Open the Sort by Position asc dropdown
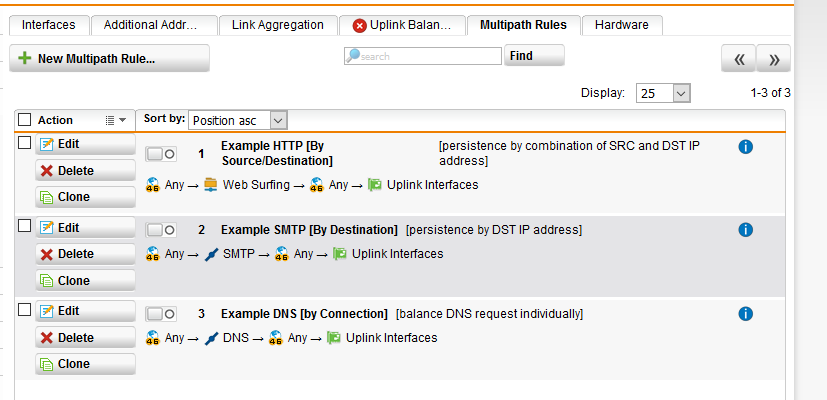This screenshot has width=827, height=400. tap(237, 120)
